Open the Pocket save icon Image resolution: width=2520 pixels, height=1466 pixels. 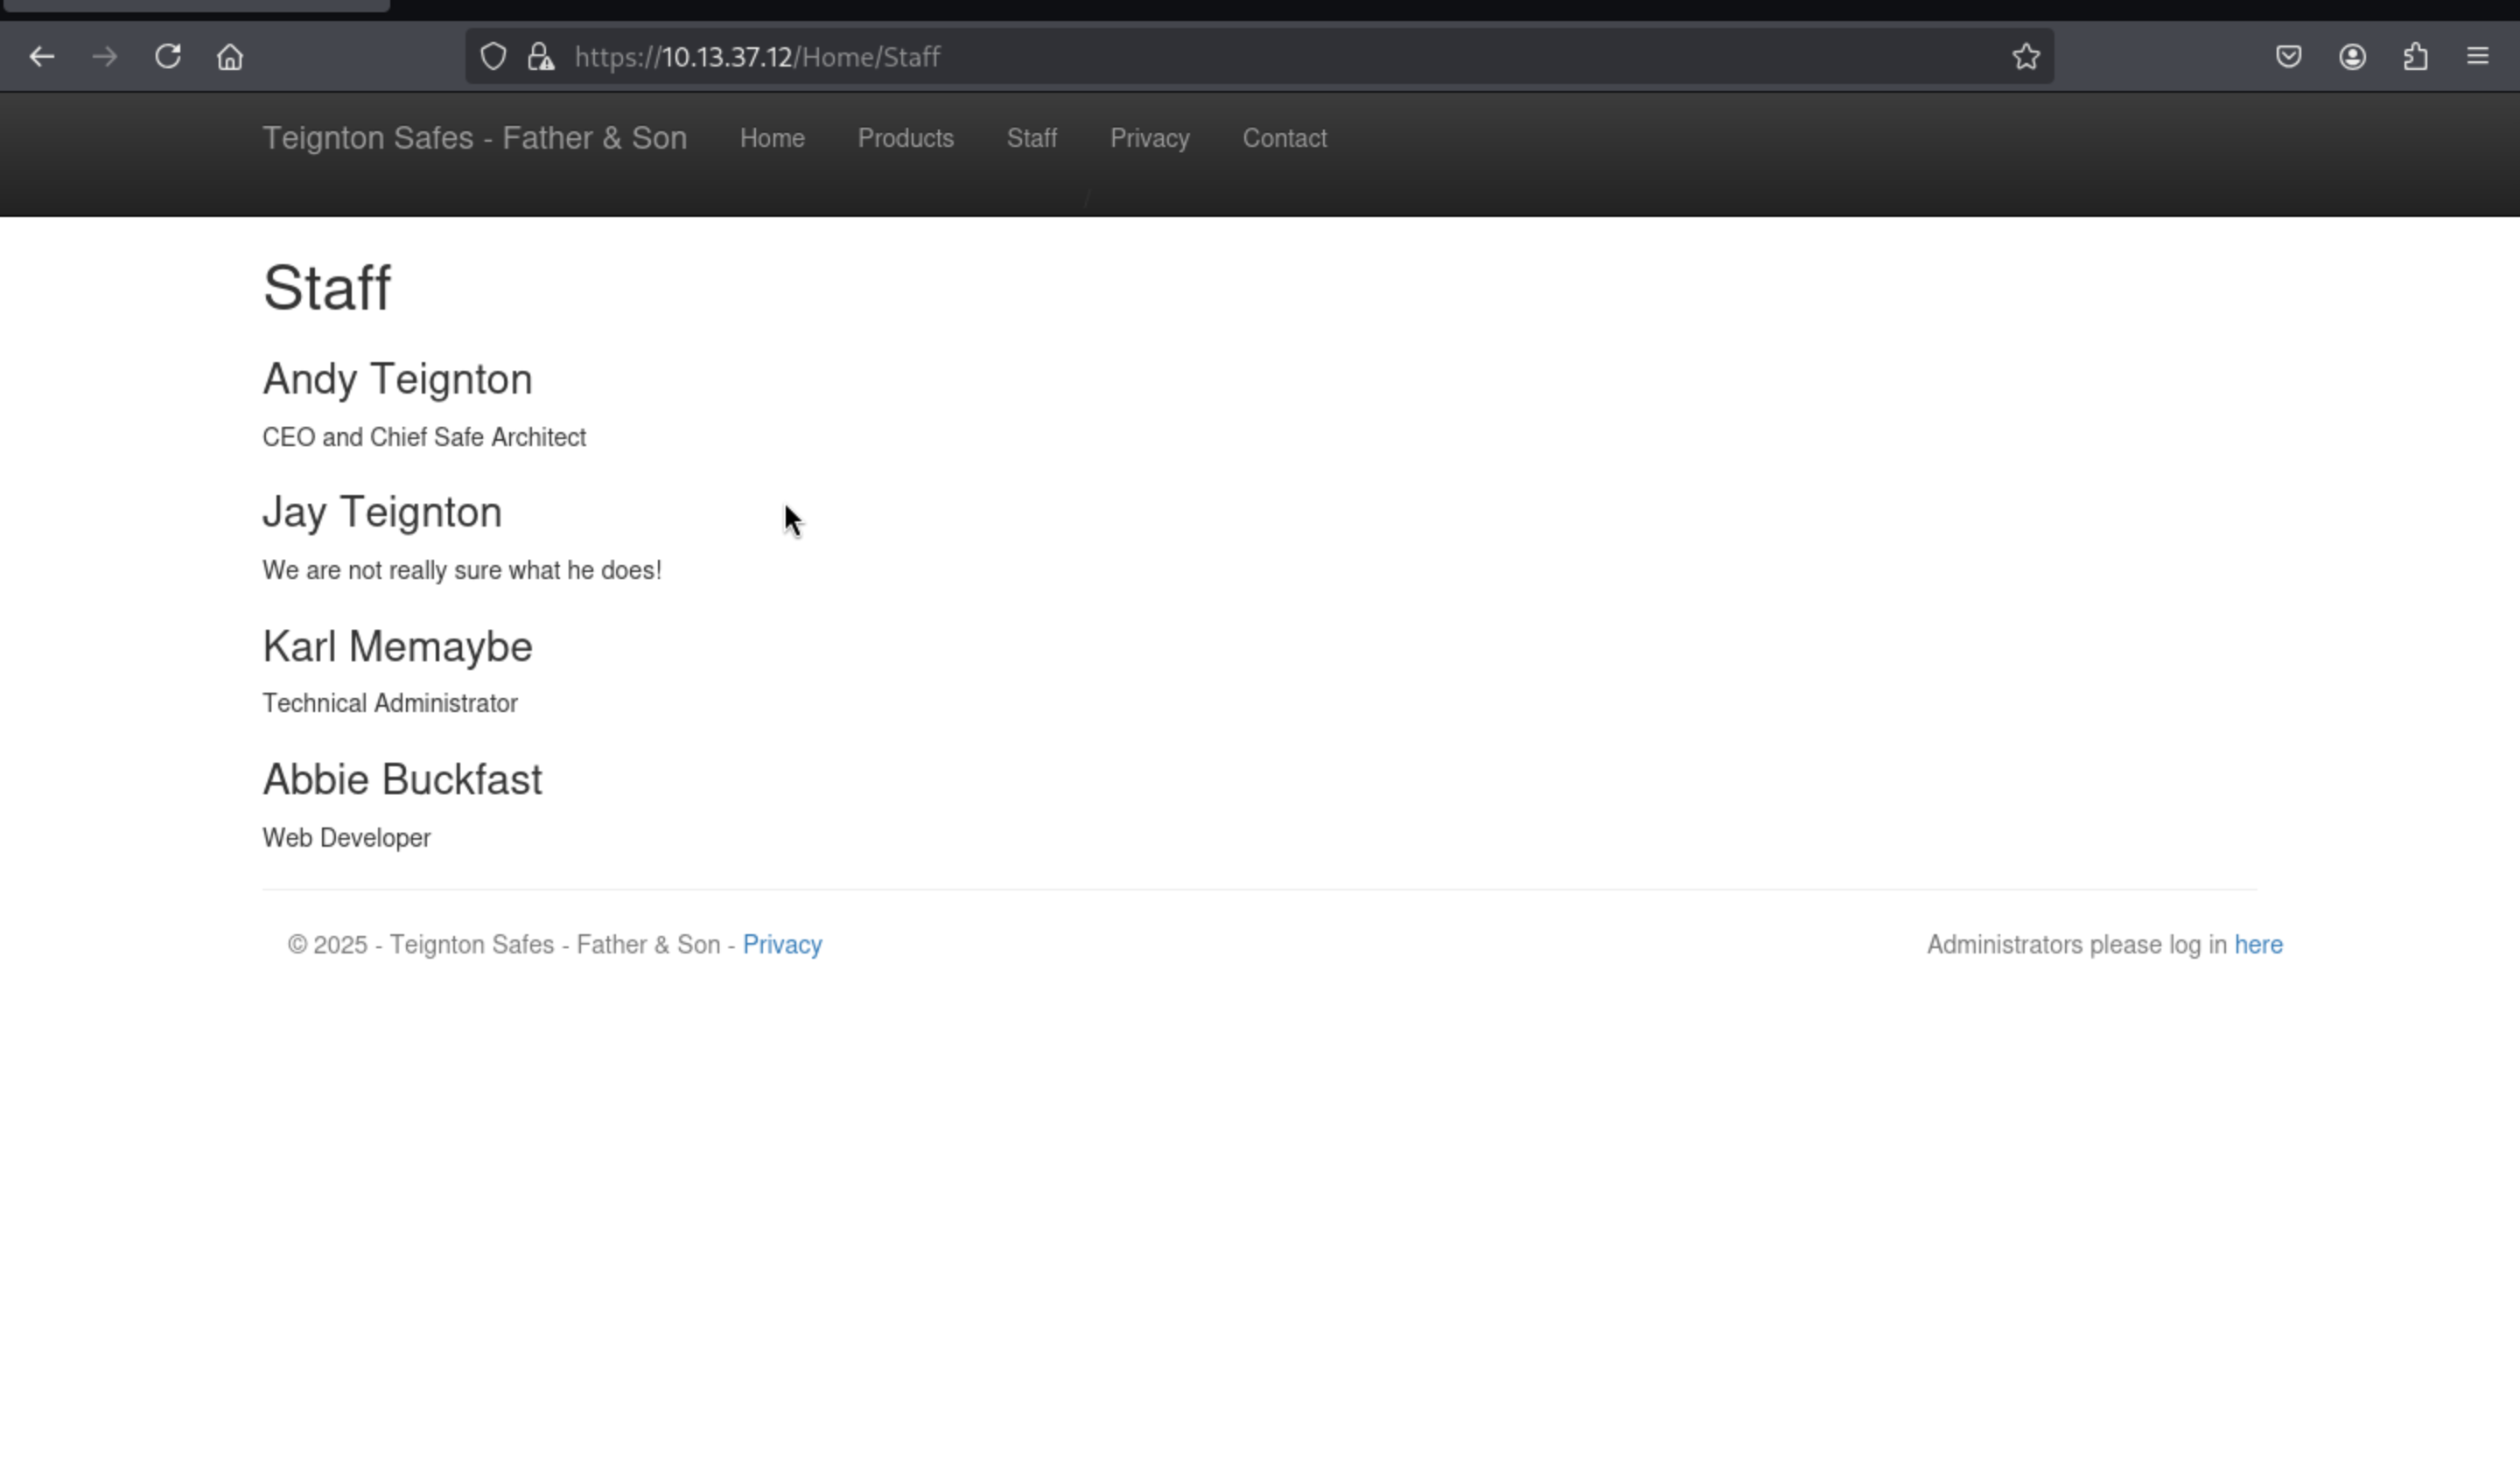point(2289,57)
